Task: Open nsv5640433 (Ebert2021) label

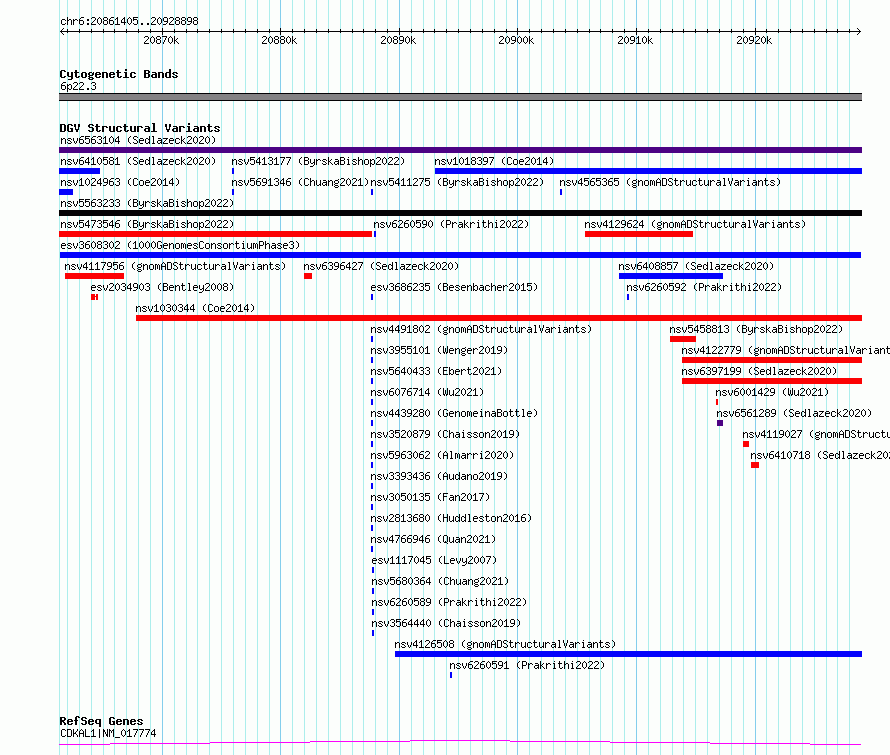Action: [x=436, y=371]
